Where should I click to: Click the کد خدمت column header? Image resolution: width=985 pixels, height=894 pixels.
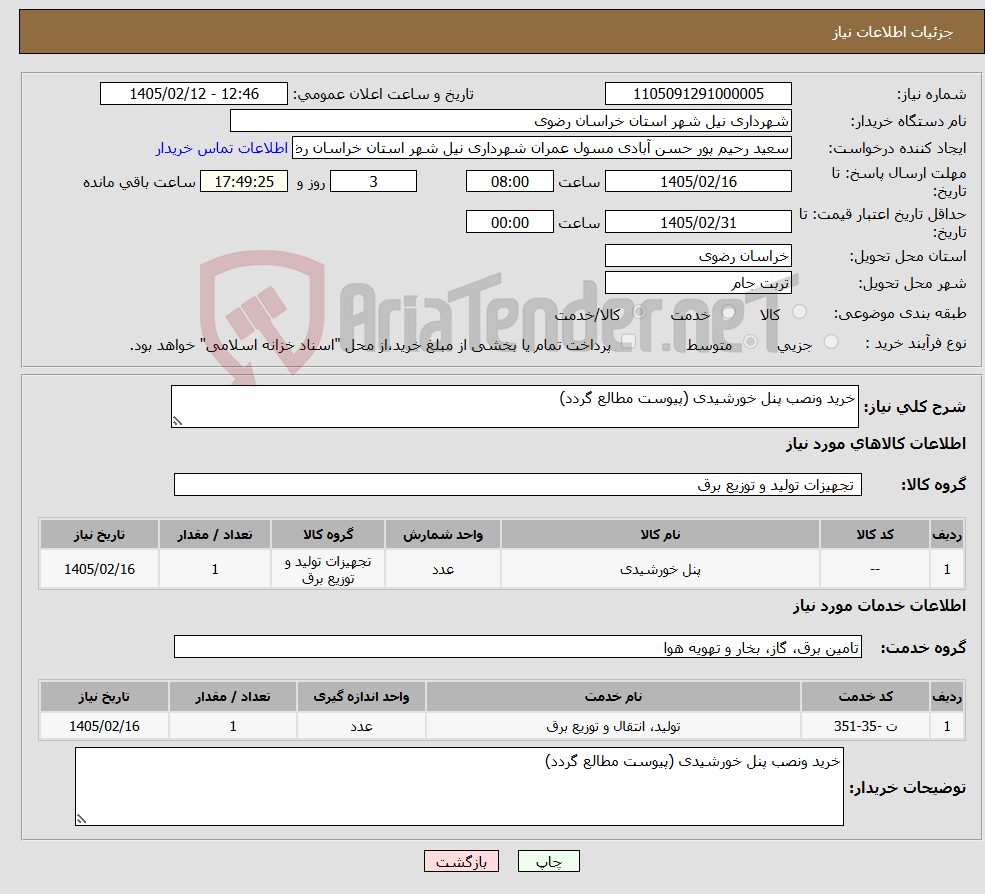tap(866, 697)
